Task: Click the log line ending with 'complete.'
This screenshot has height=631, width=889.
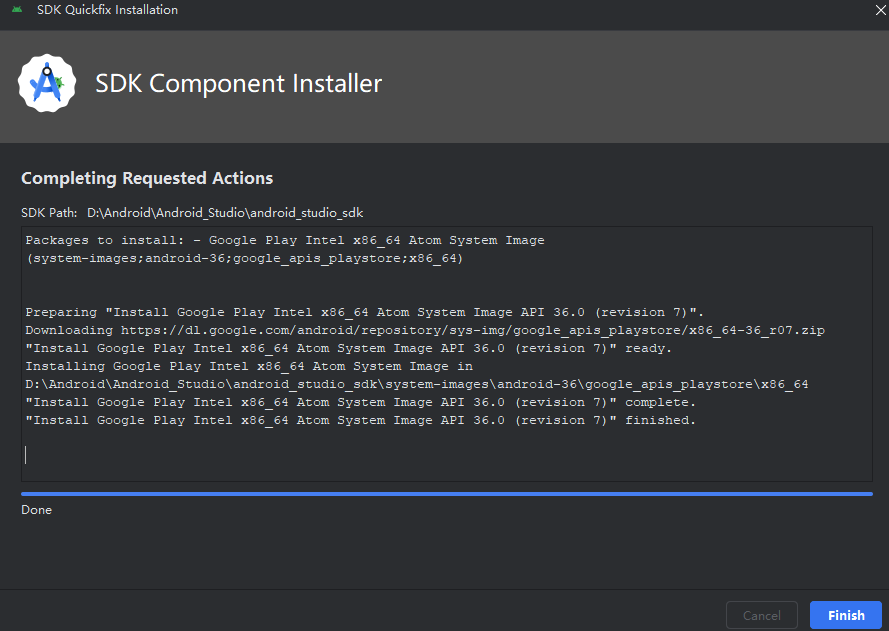Action: pos(361,402)
